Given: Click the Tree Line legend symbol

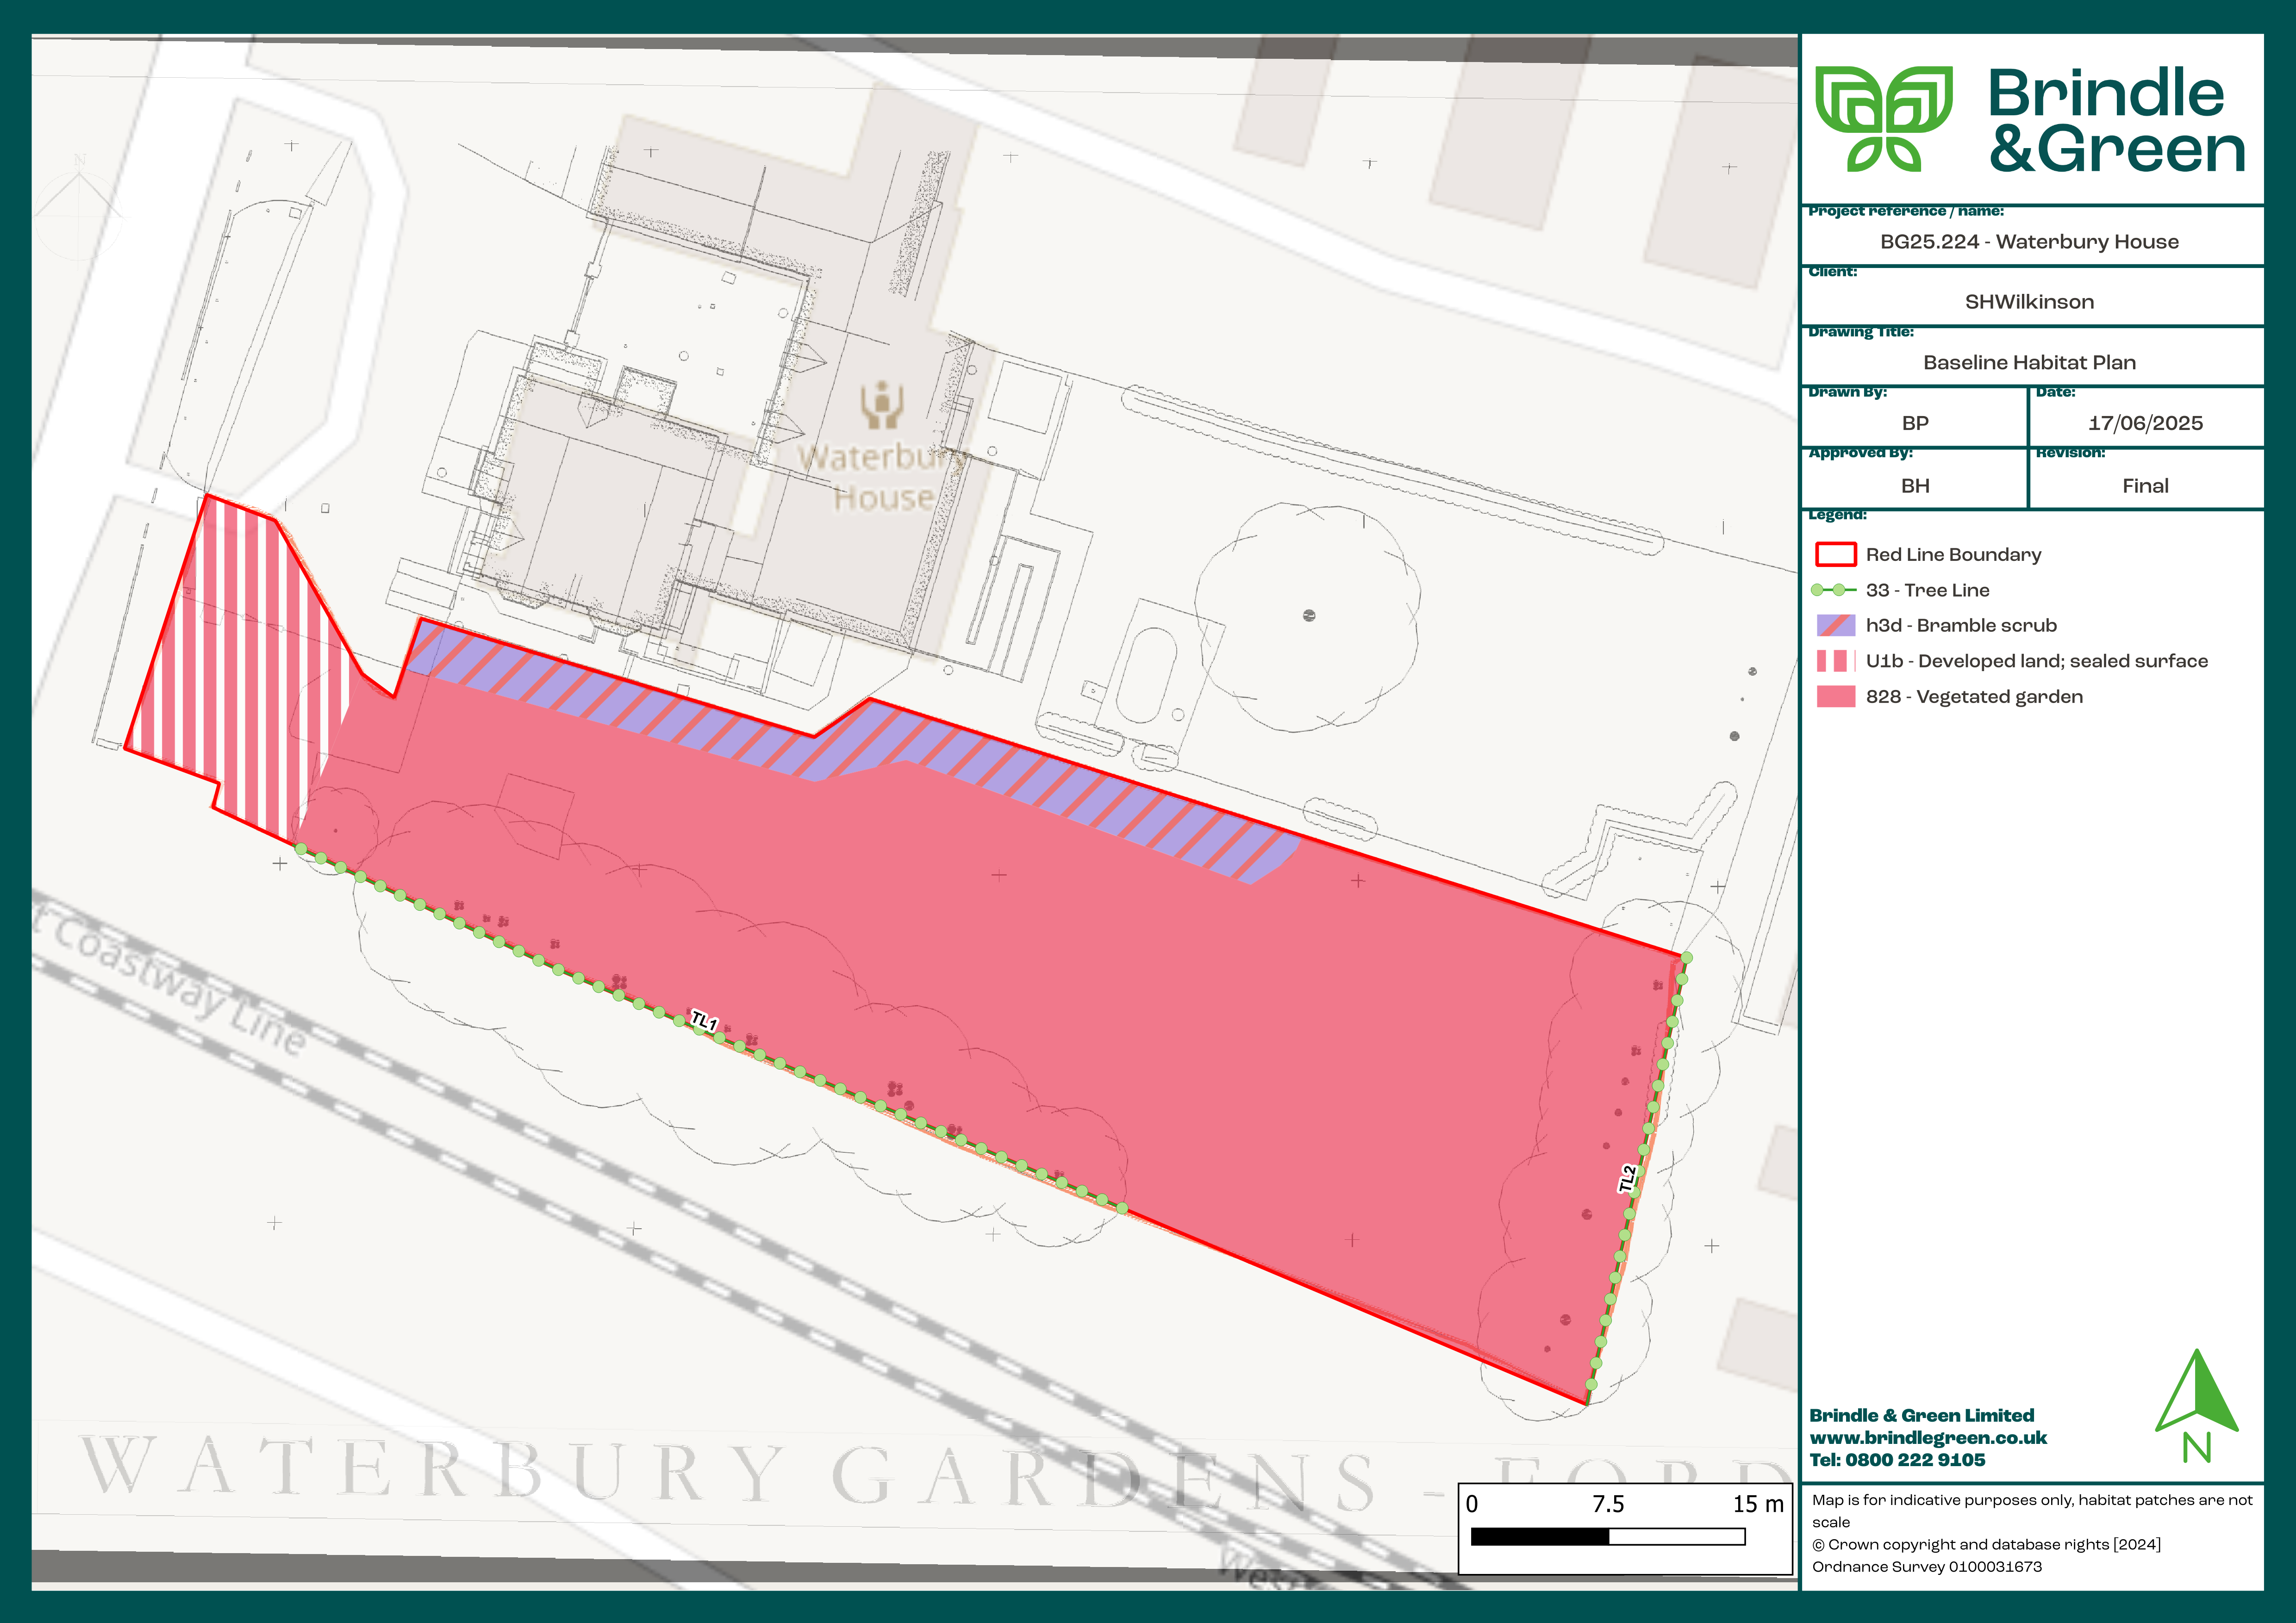Looking at the screenshot, I should pos(1835,590).
